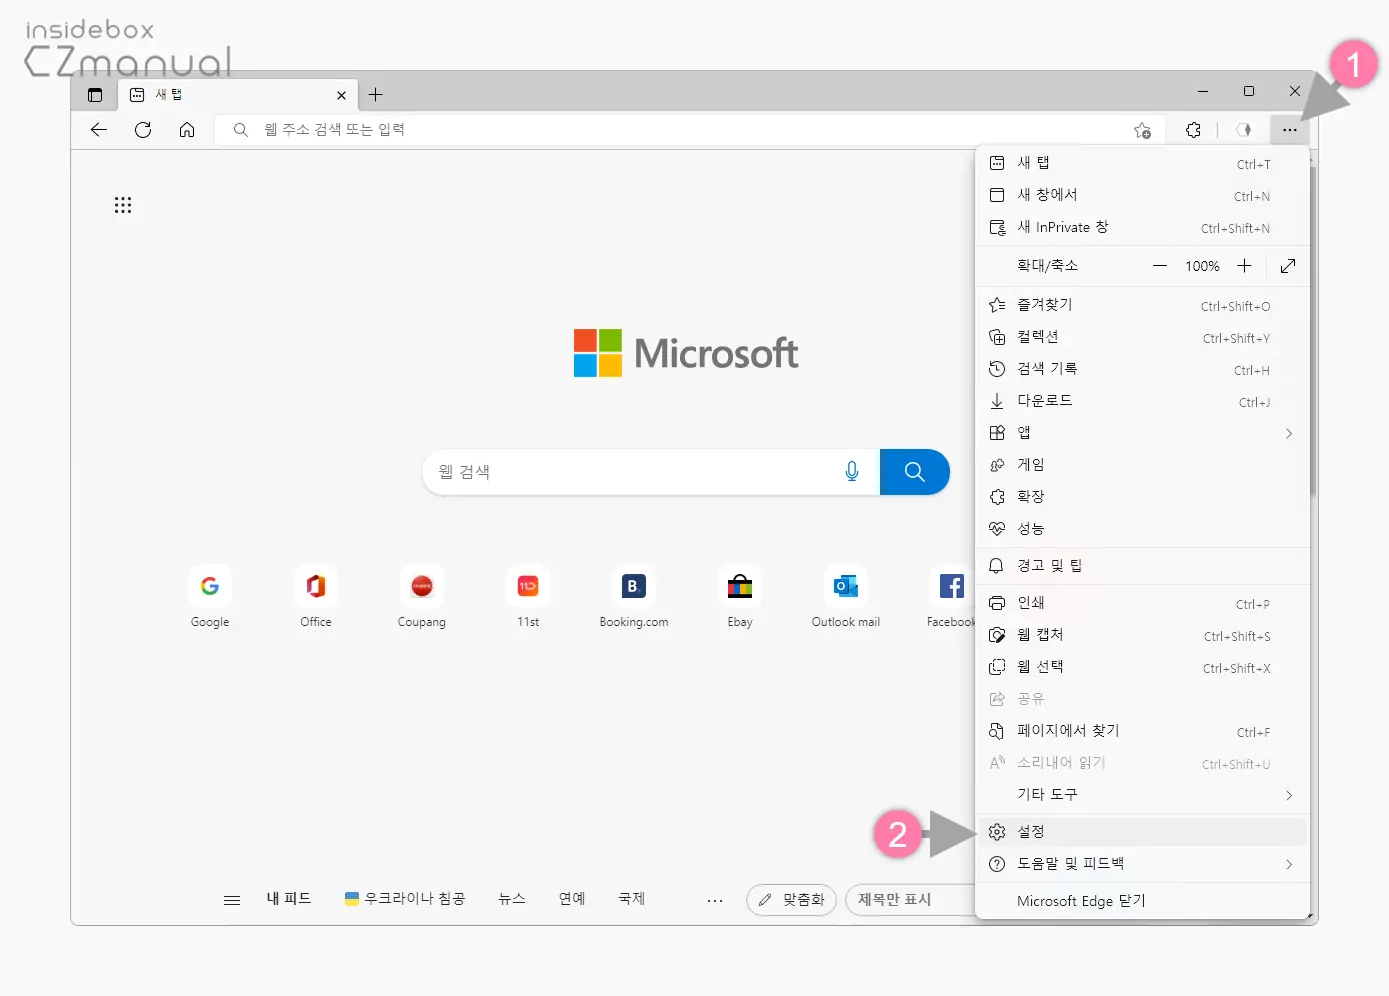Go to home via house icon
The width and height of the screenshot is (1389, 996).
point(187,130)
